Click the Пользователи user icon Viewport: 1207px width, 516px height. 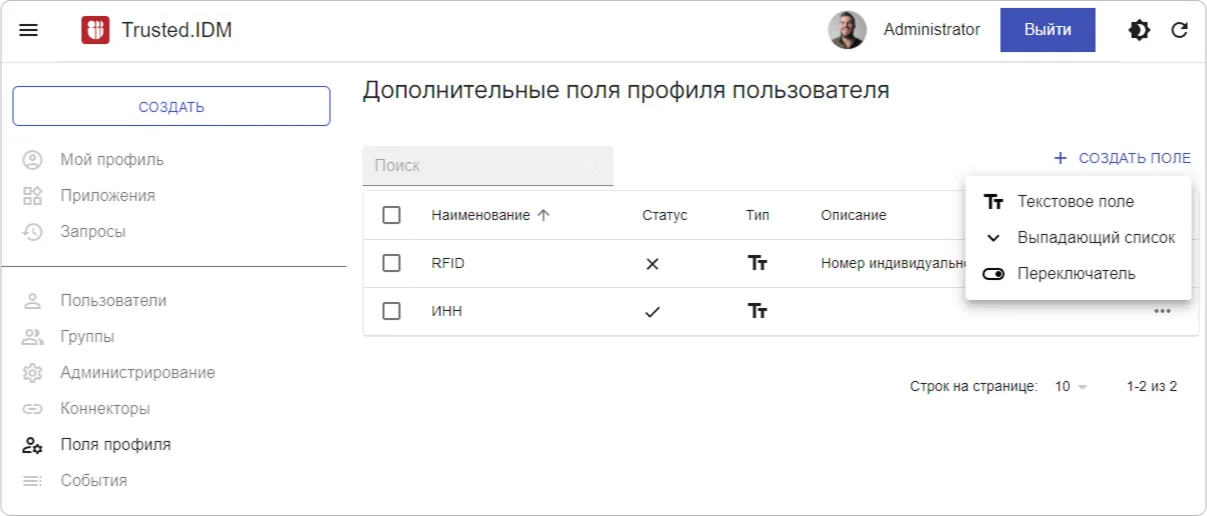pos(32,301)
